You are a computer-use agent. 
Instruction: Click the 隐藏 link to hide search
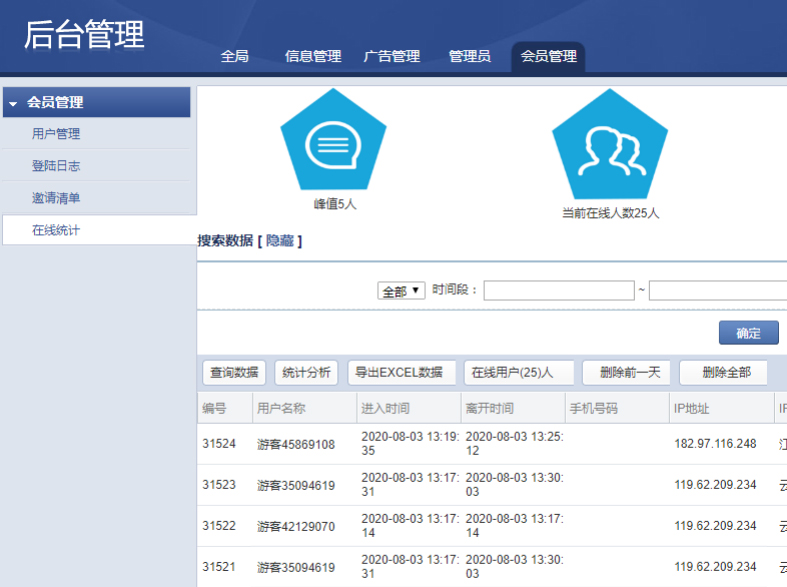pos(280,241)
